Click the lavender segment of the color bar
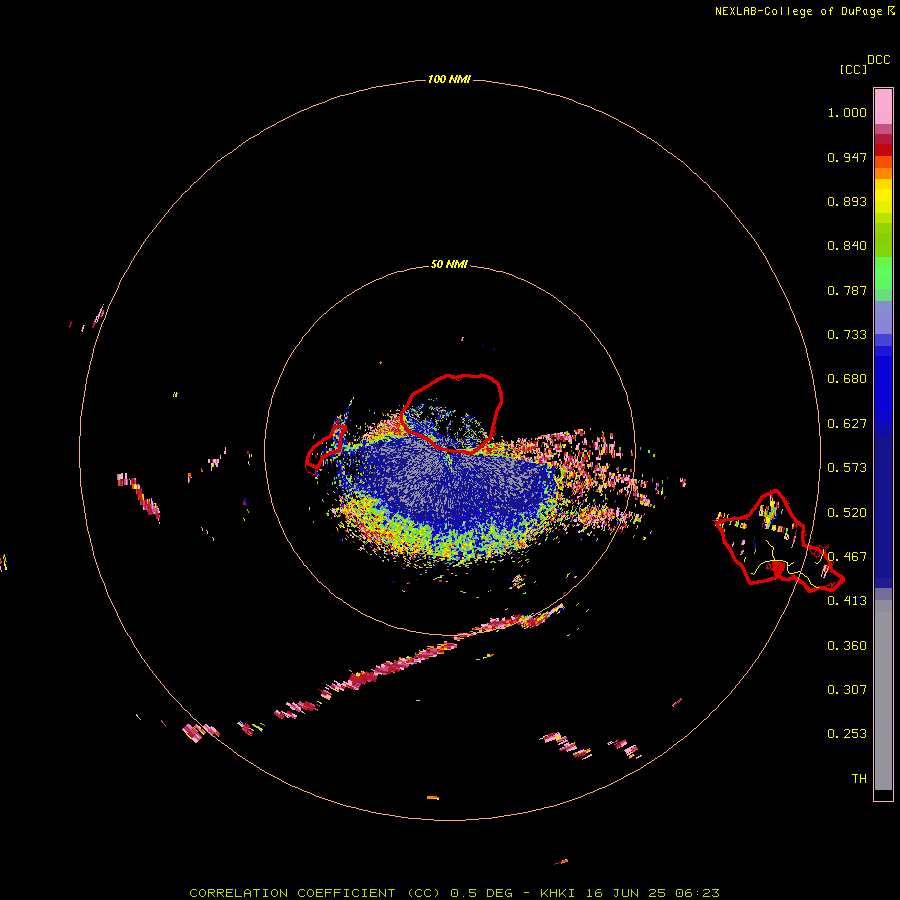Screen dimensions: 900x900 point(883,318)
